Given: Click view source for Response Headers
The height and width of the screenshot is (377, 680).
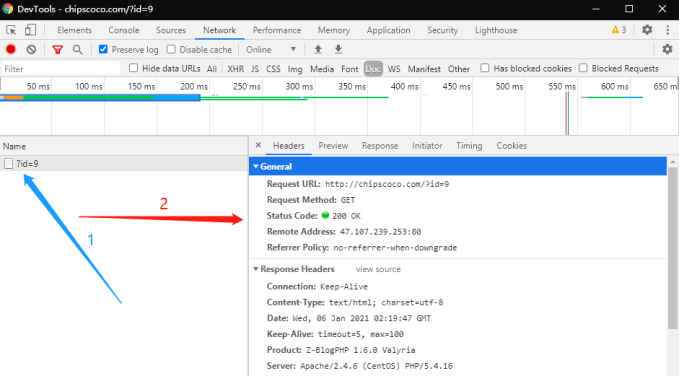Looking at the screenshot, I should pyautogui.click(x=378, y=269).
